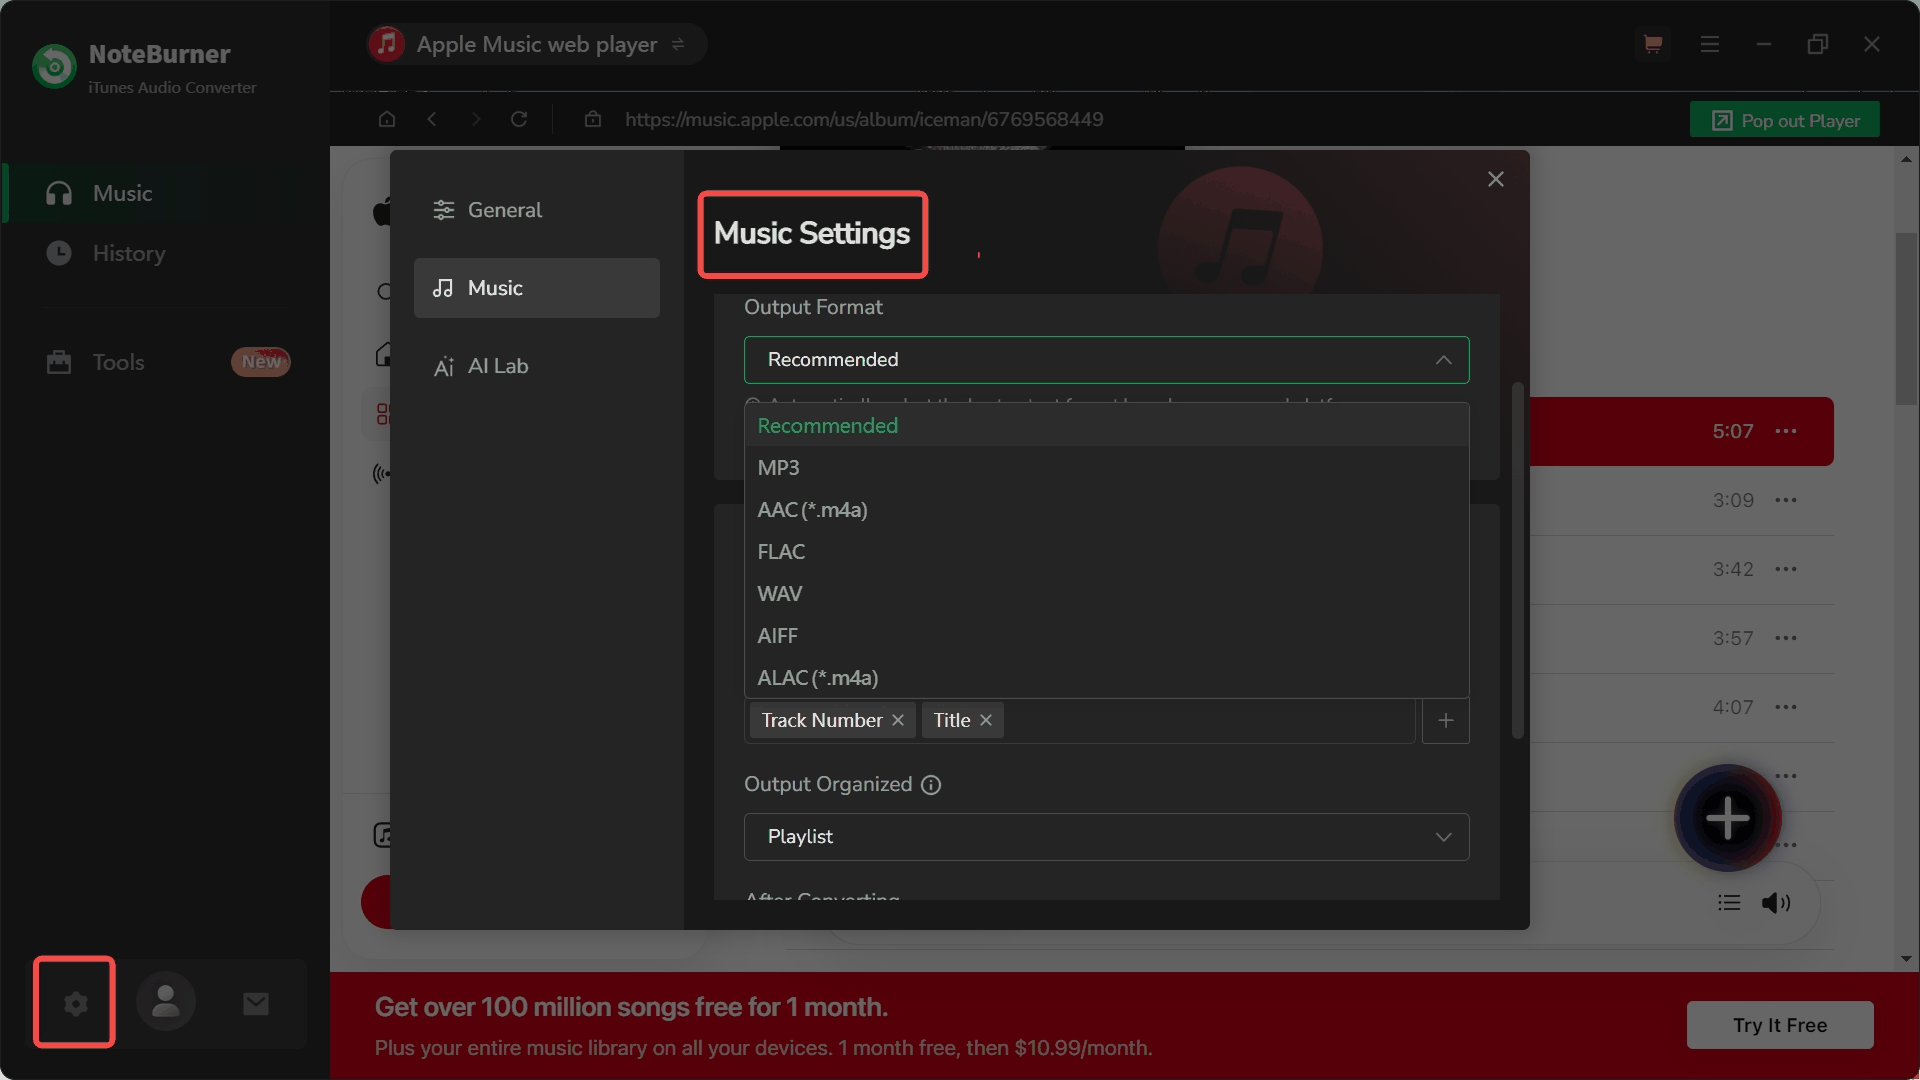1920x1080 pixels.
Task: Open the settings gear icon
Action: click(75, 1003)
